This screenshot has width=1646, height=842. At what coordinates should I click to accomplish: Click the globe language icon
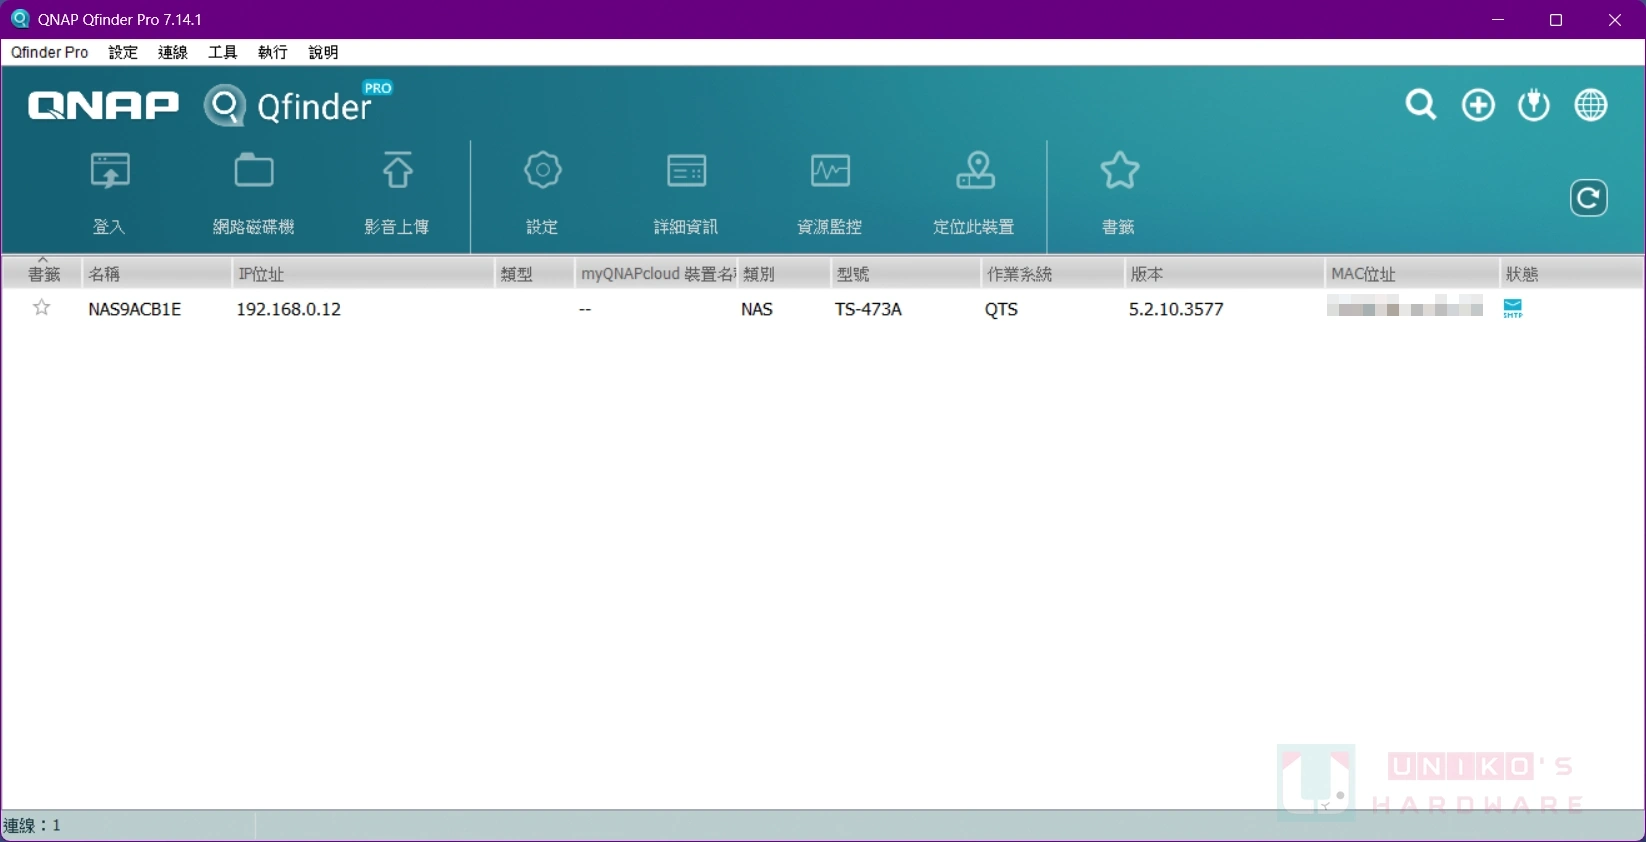[x=1591, y=105]
